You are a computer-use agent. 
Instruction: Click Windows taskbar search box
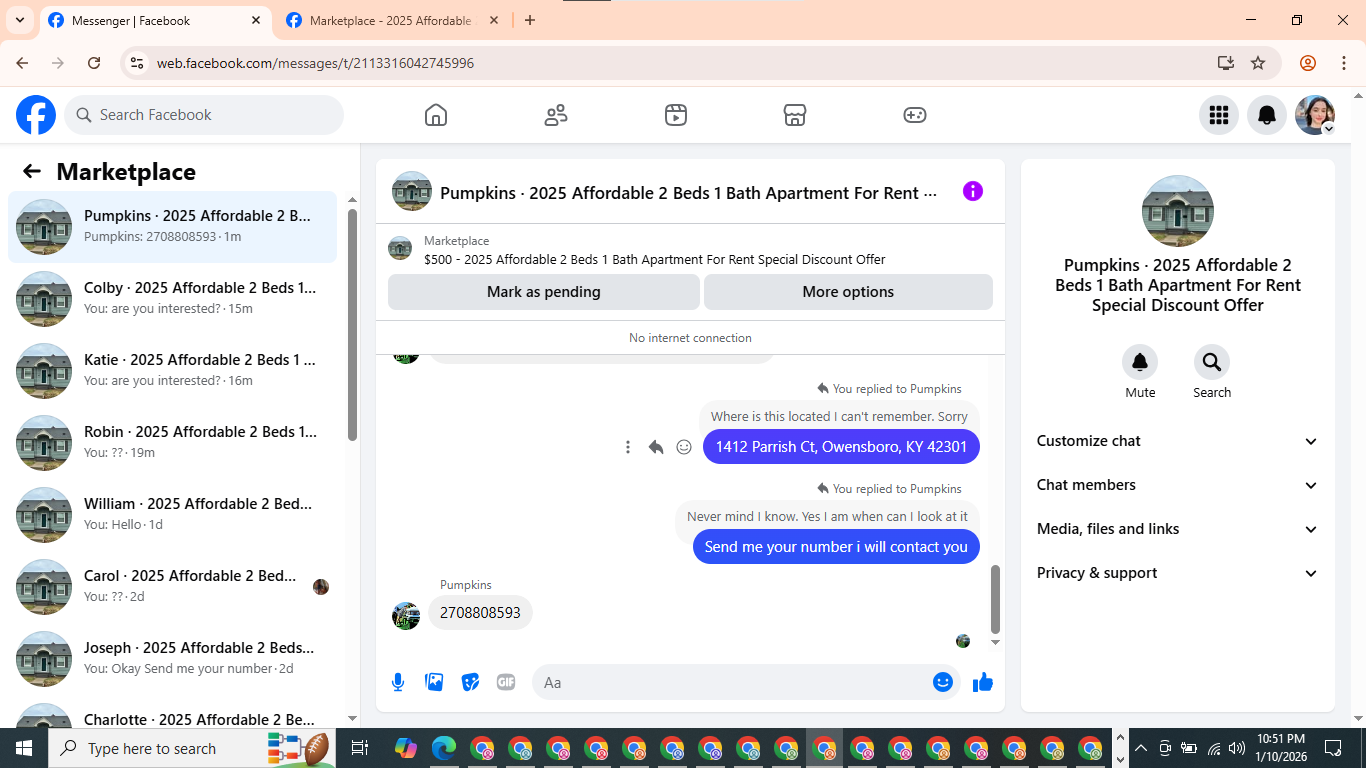click(x=193, y=748)
